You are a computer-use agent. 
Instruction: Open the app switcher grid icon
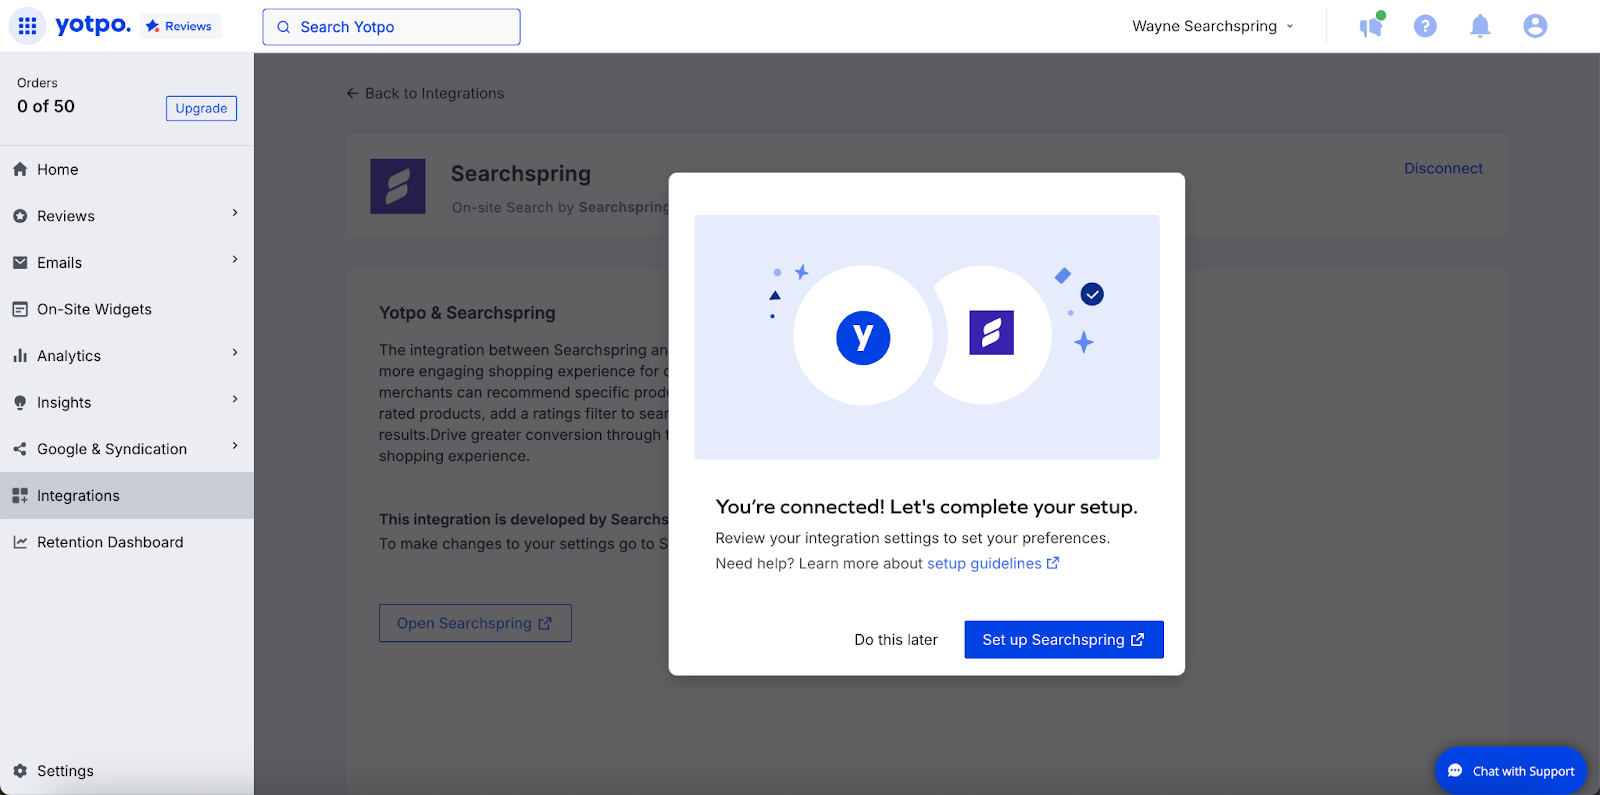tap(27, 26)
